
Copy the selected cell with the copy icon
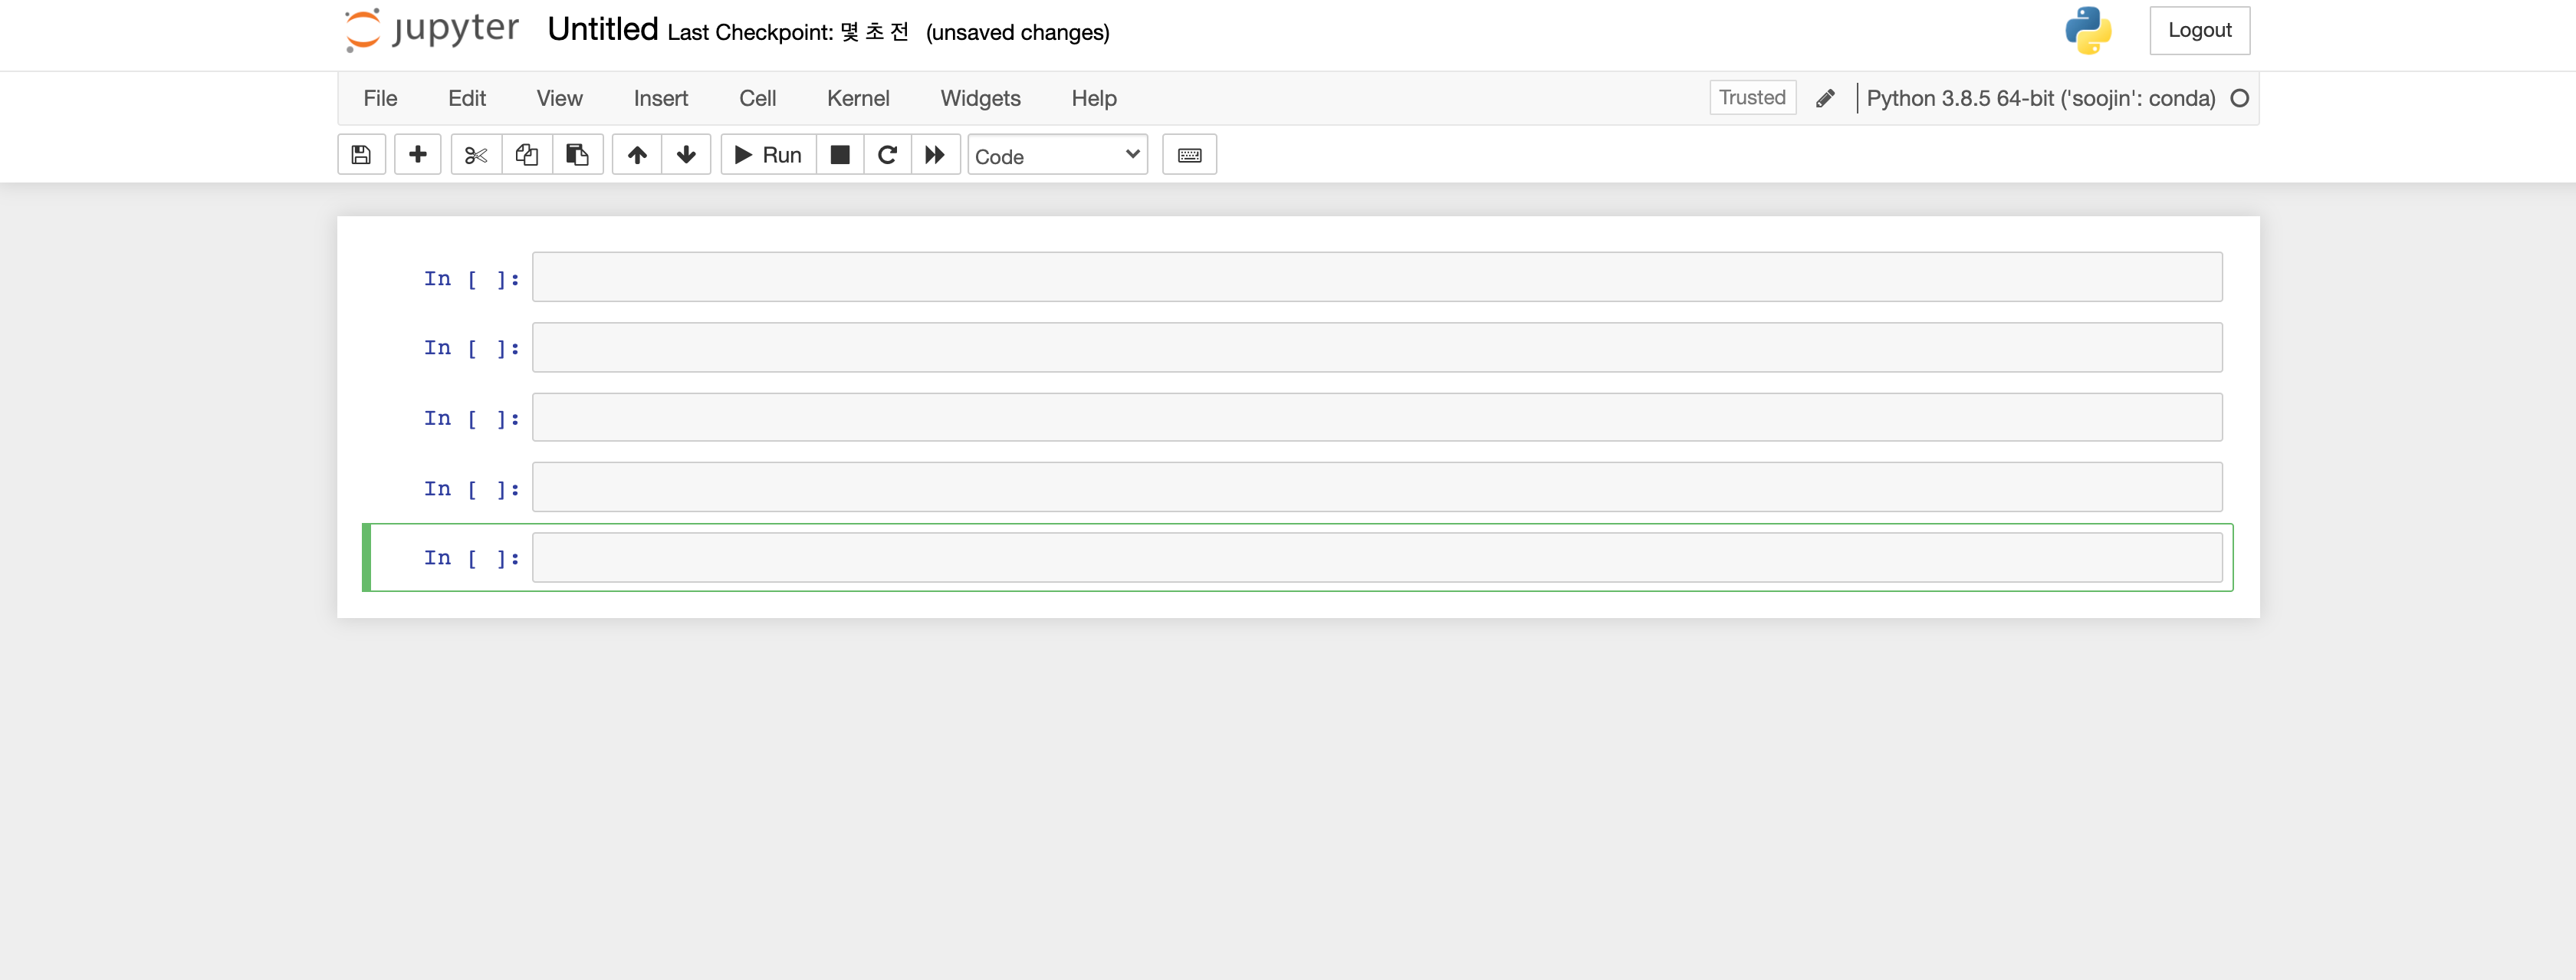pyautogui.click(x=526, y=154)
